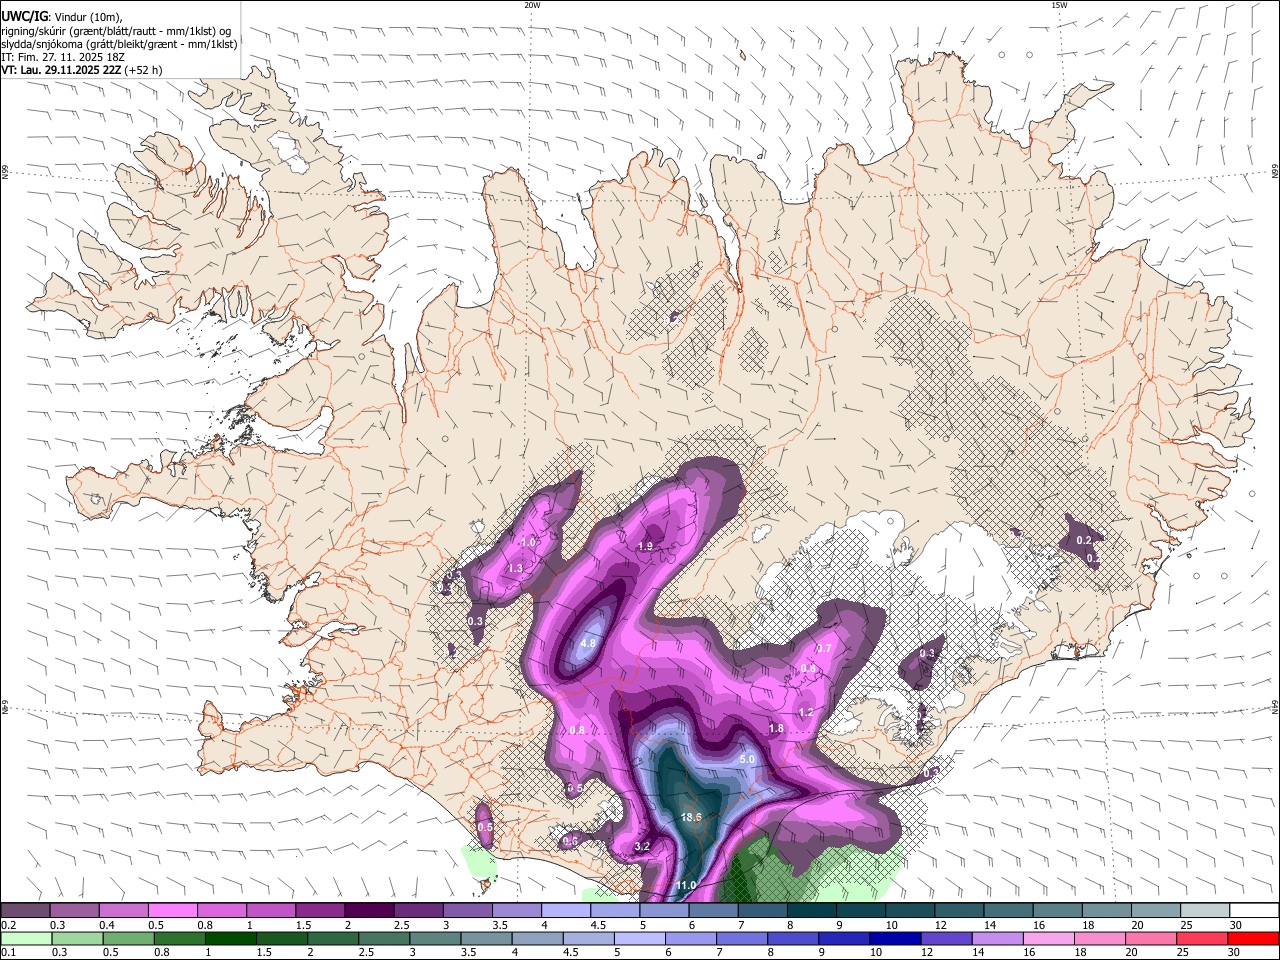Click the 25 label in the lower legend row
The width and height of the screenshot is (1280, 960).
pos(1182,953)
